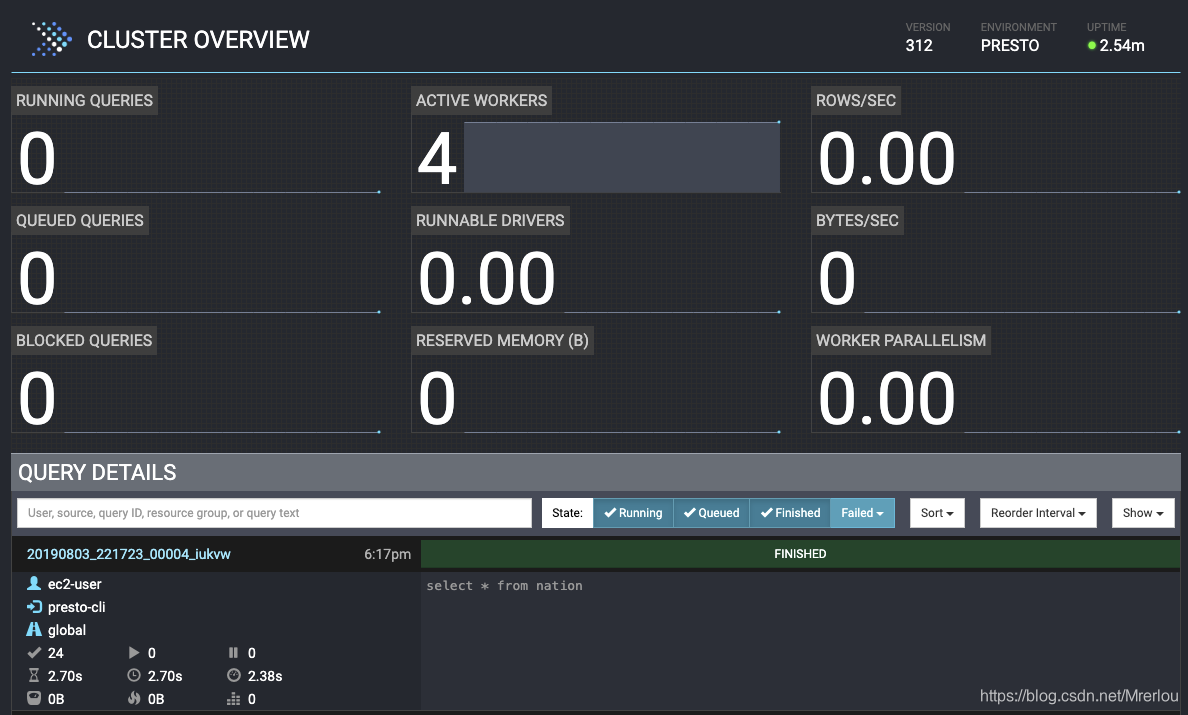This screenshot has height=715, width=1188.
Task: Toggle the Running state filter
Action: pyautogui.click(x=633, y=513)
